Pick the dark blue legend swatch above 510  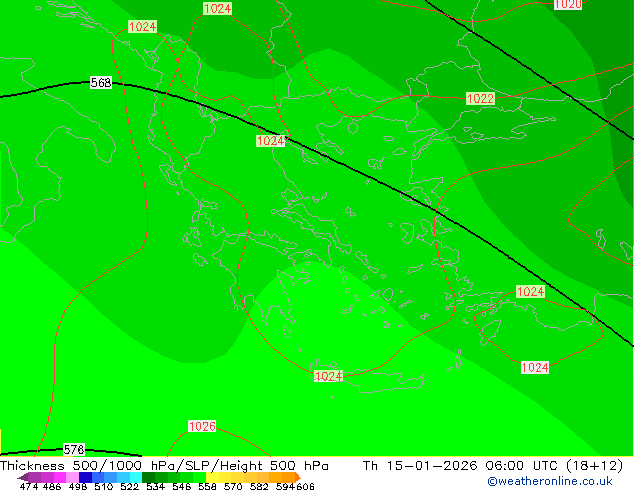click(85, 477)
